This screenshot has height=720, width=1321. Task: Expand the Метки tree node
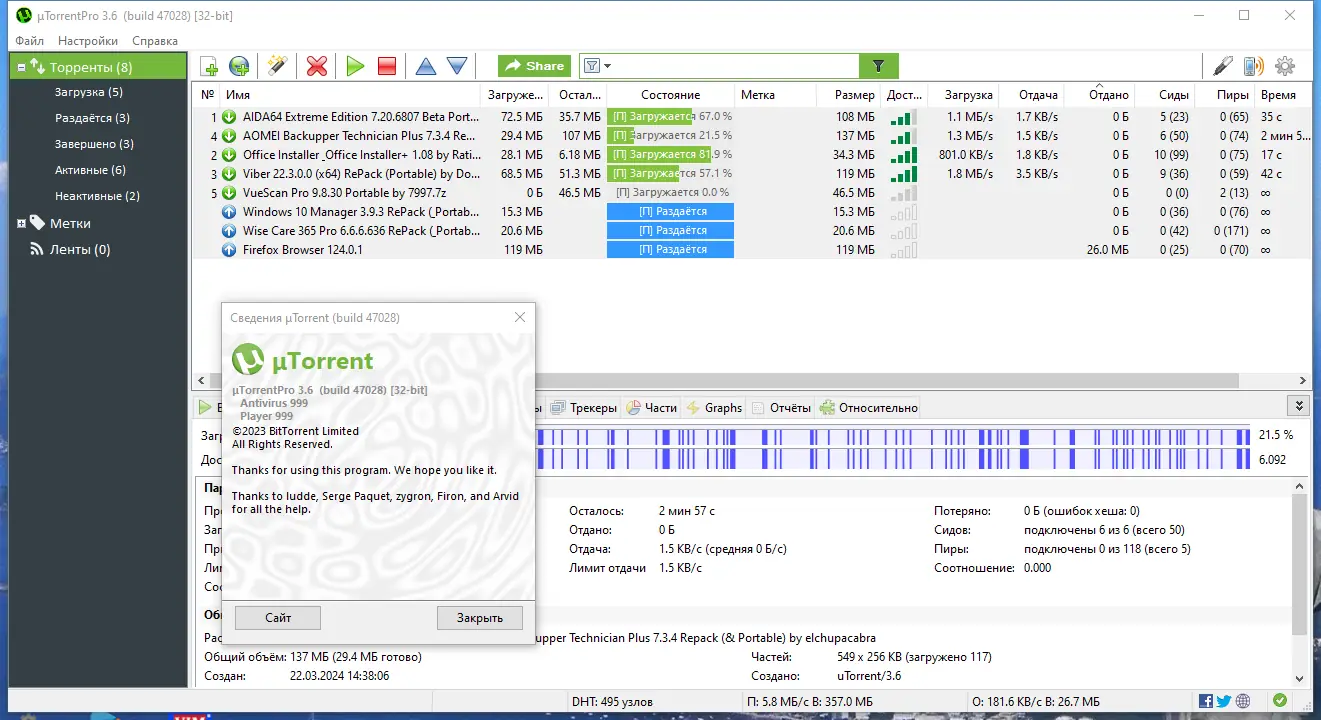tap(21, 223)
